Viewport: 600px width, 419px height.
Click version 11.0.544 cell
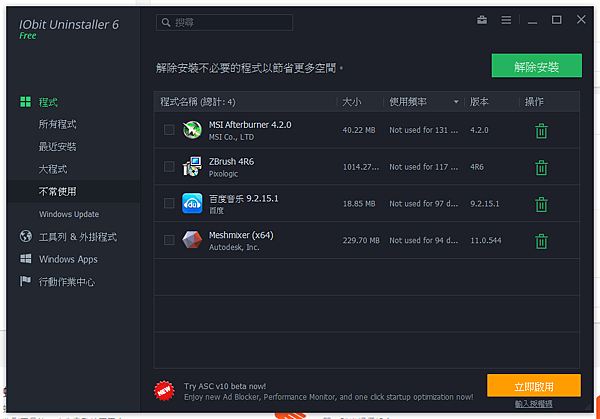pyautogui.click(x=486, y=240)
